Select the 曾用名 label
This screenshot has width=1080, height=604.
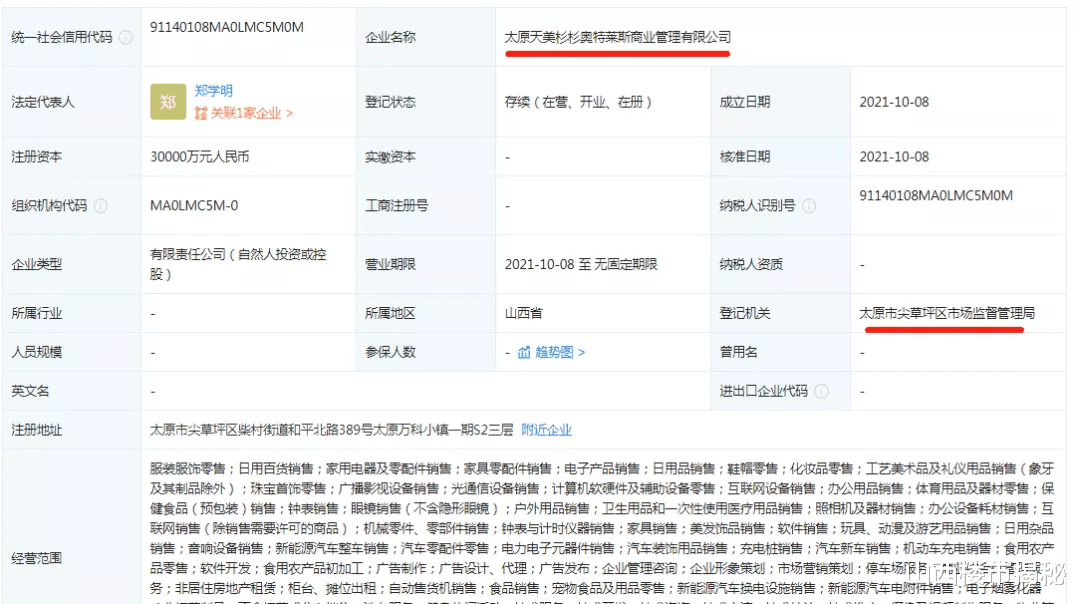738,352
